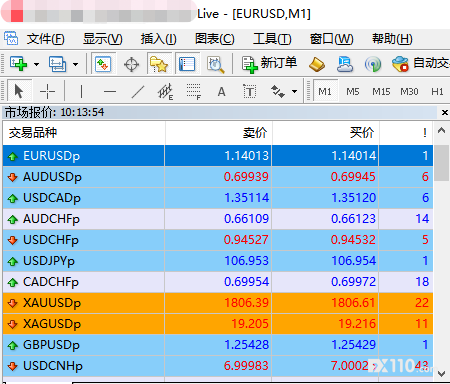
Task: Switch to M30 timeframe
Action: (409, 91)
